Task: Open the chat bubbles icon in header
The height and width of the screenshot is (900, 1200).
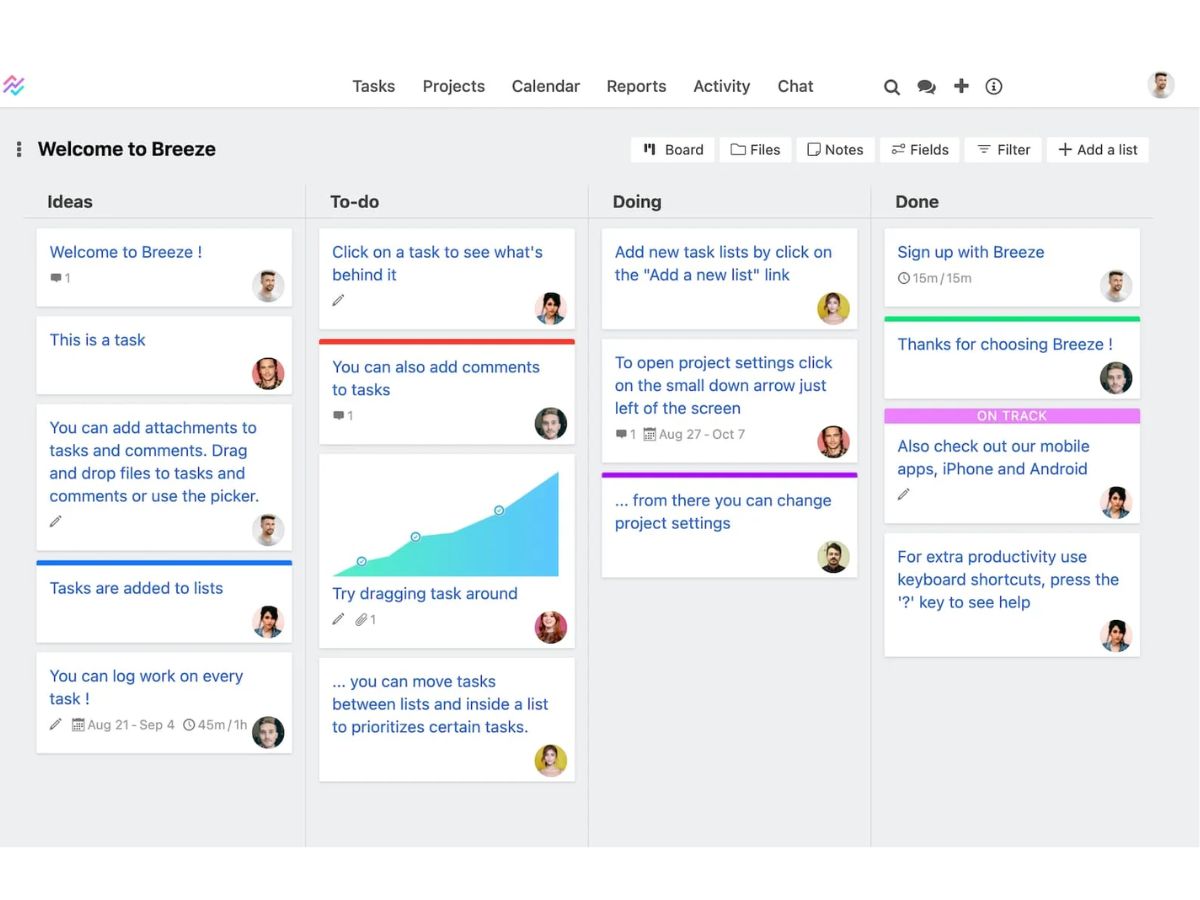Action: (x=927, y=87)
